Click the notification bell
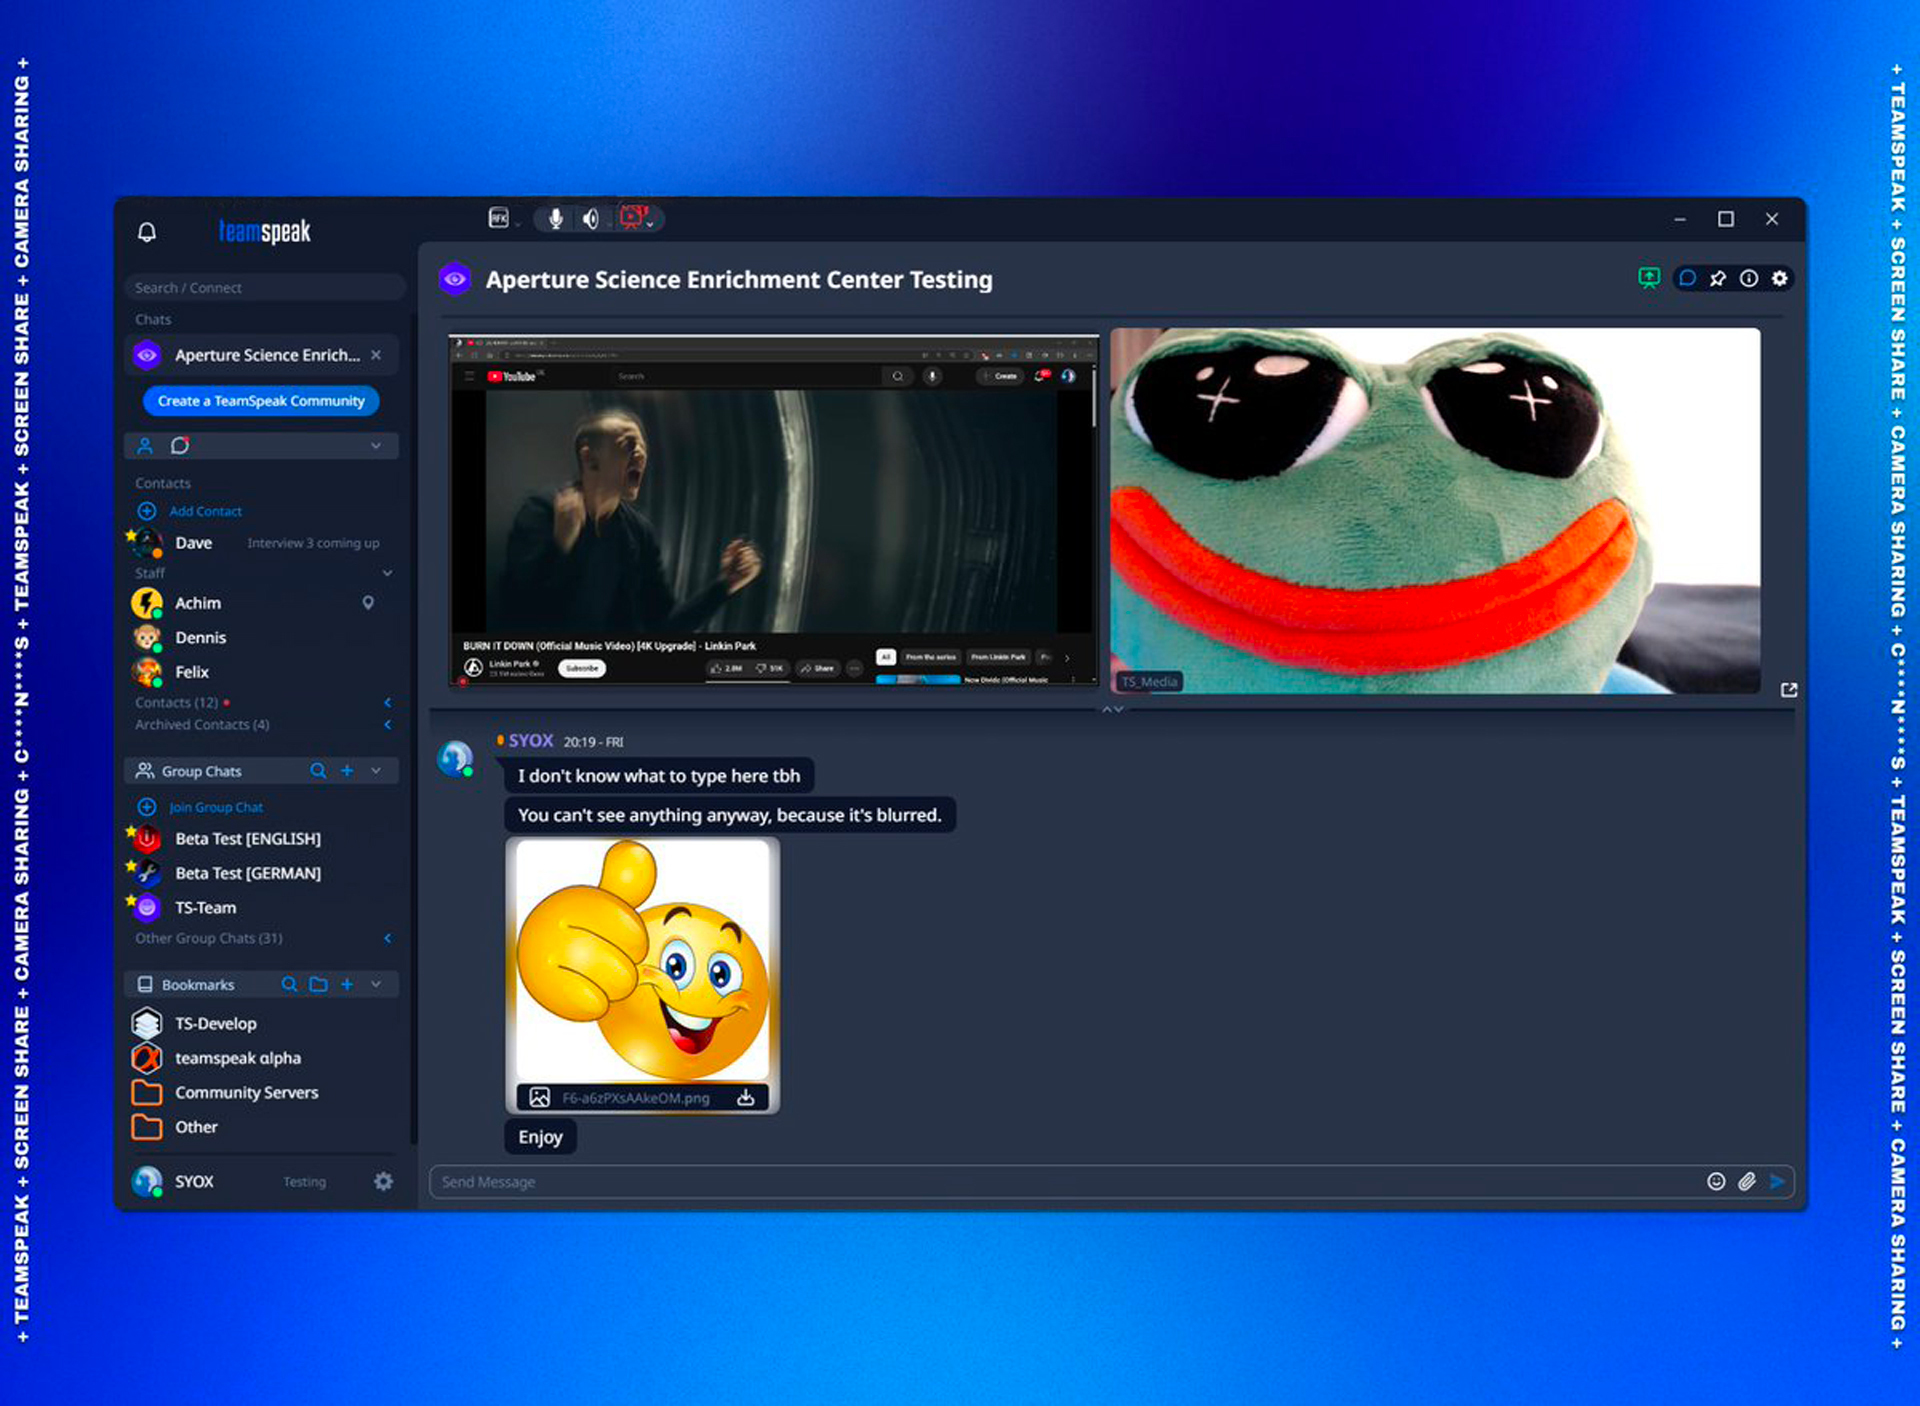The image size is (1920, 1406). coord(147,231)
